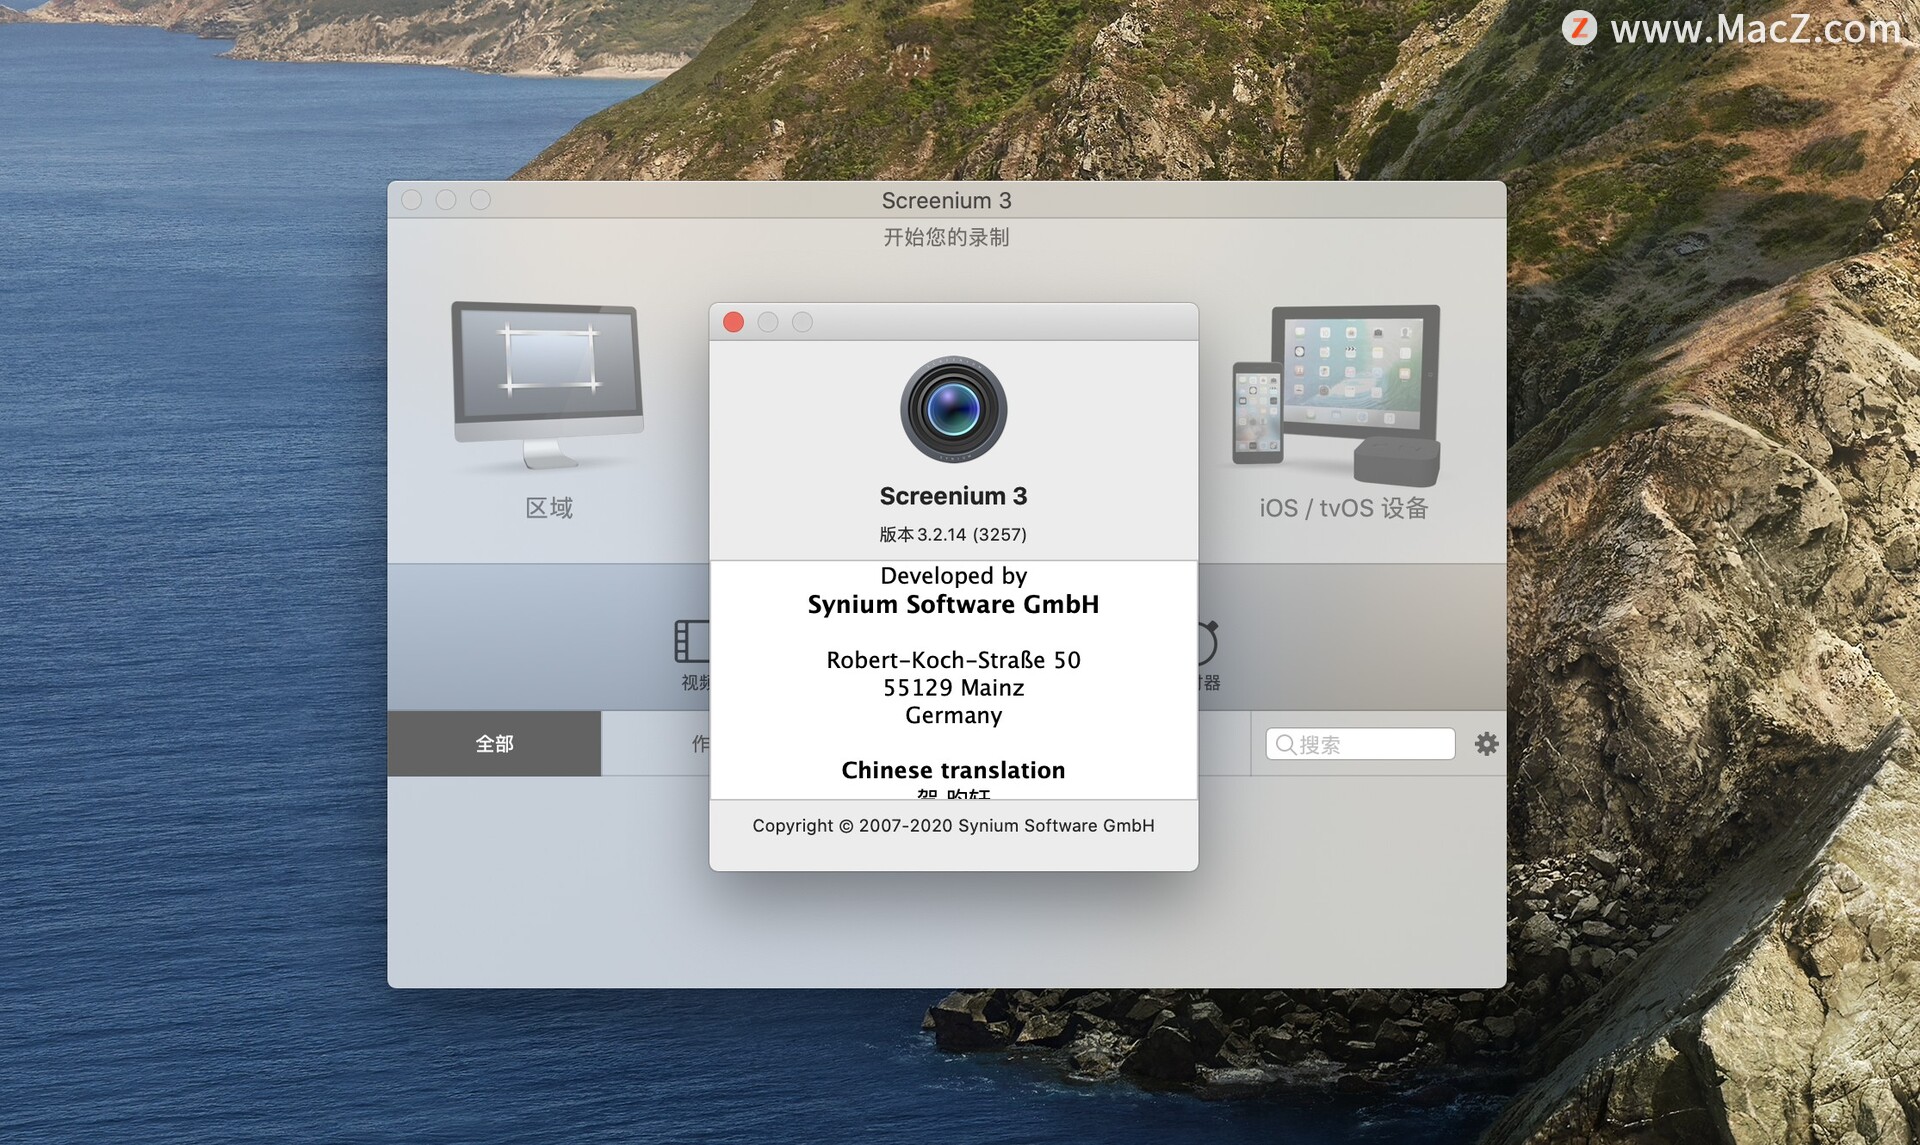Click the Chinese translation heading
The height and width of the screenshot is (1145, 1920).
953,770
